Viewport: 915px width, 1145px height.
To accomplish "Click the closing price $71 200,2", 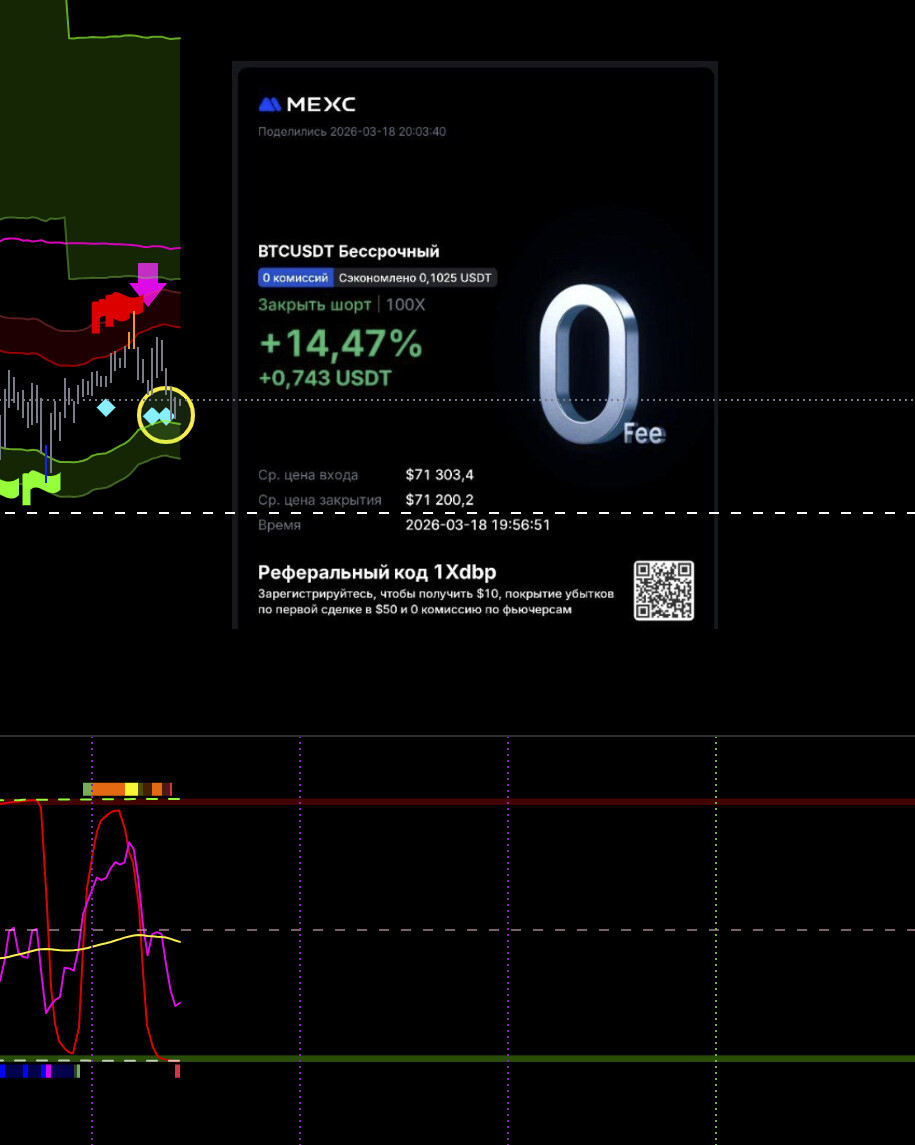I will pyautogui.click(x=440, y=500).
